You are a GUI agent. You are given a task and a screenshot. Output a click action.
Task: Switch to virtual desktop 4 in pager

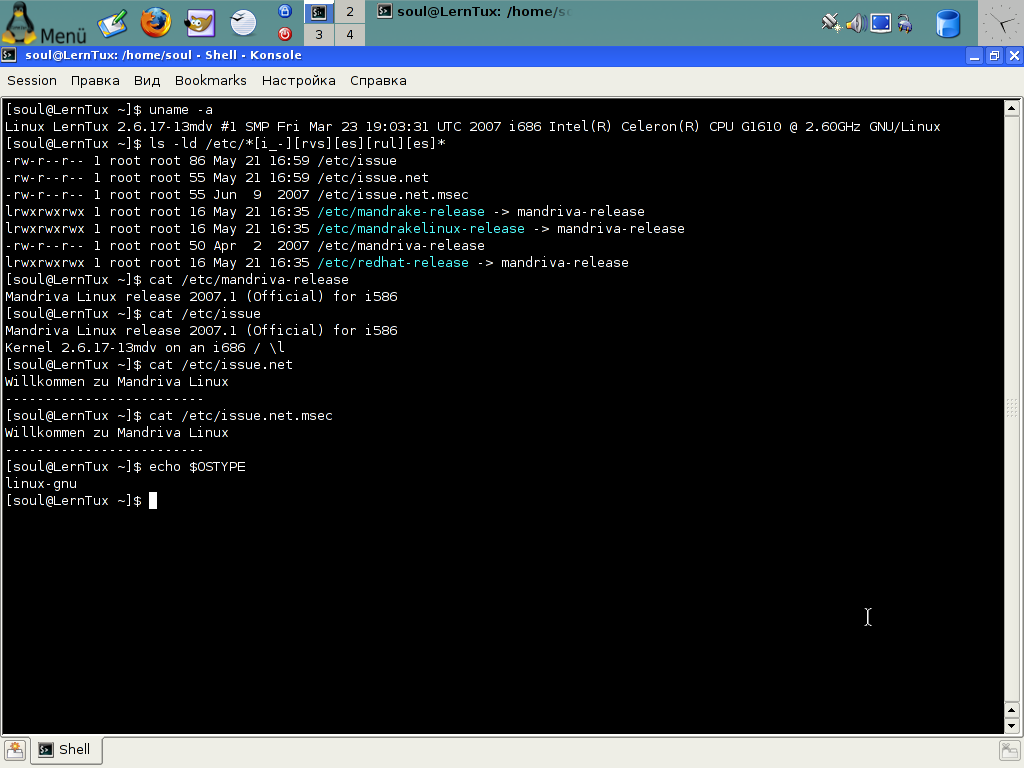point(350,35)
